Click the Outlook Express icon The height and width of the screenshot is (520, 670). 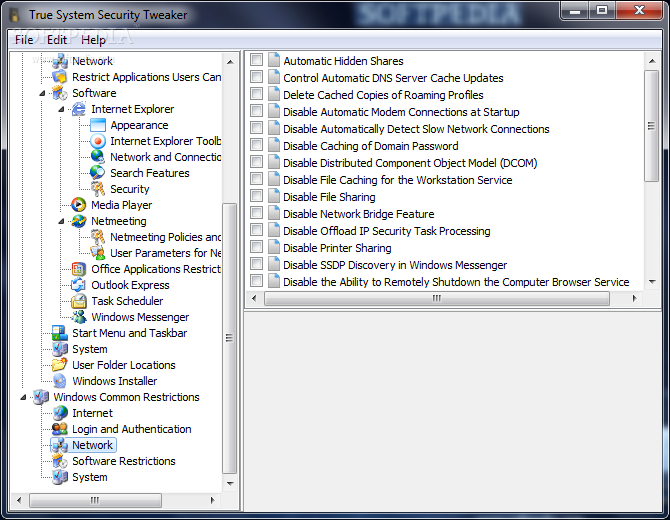[x=79, y=285]
